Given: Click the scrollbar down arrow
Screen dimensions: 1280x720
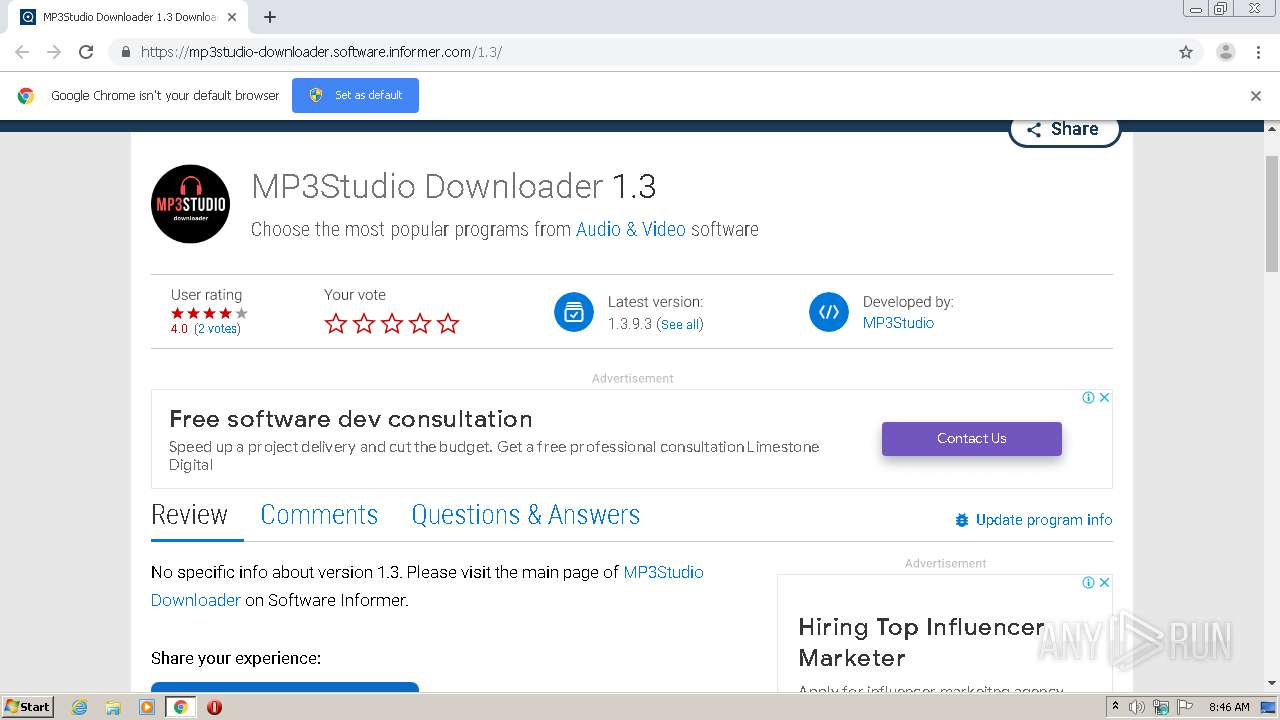Looking at the screenshot, I should point(1272,684).
